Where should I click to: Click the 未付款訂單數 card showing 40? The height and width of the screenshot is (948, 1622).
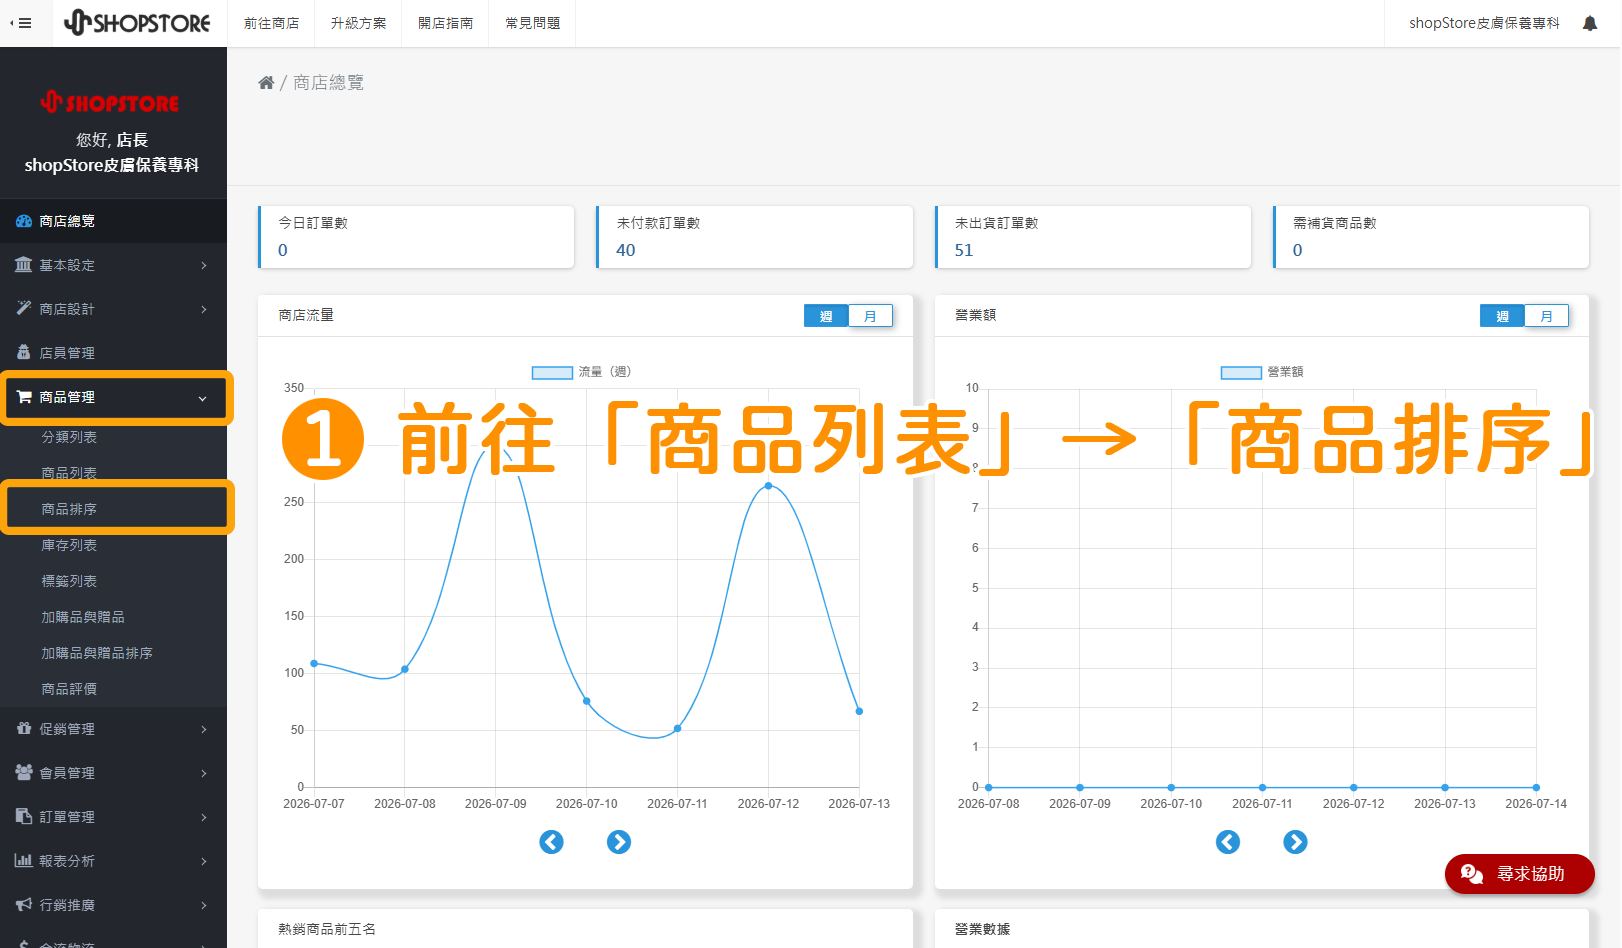point(755,237)
